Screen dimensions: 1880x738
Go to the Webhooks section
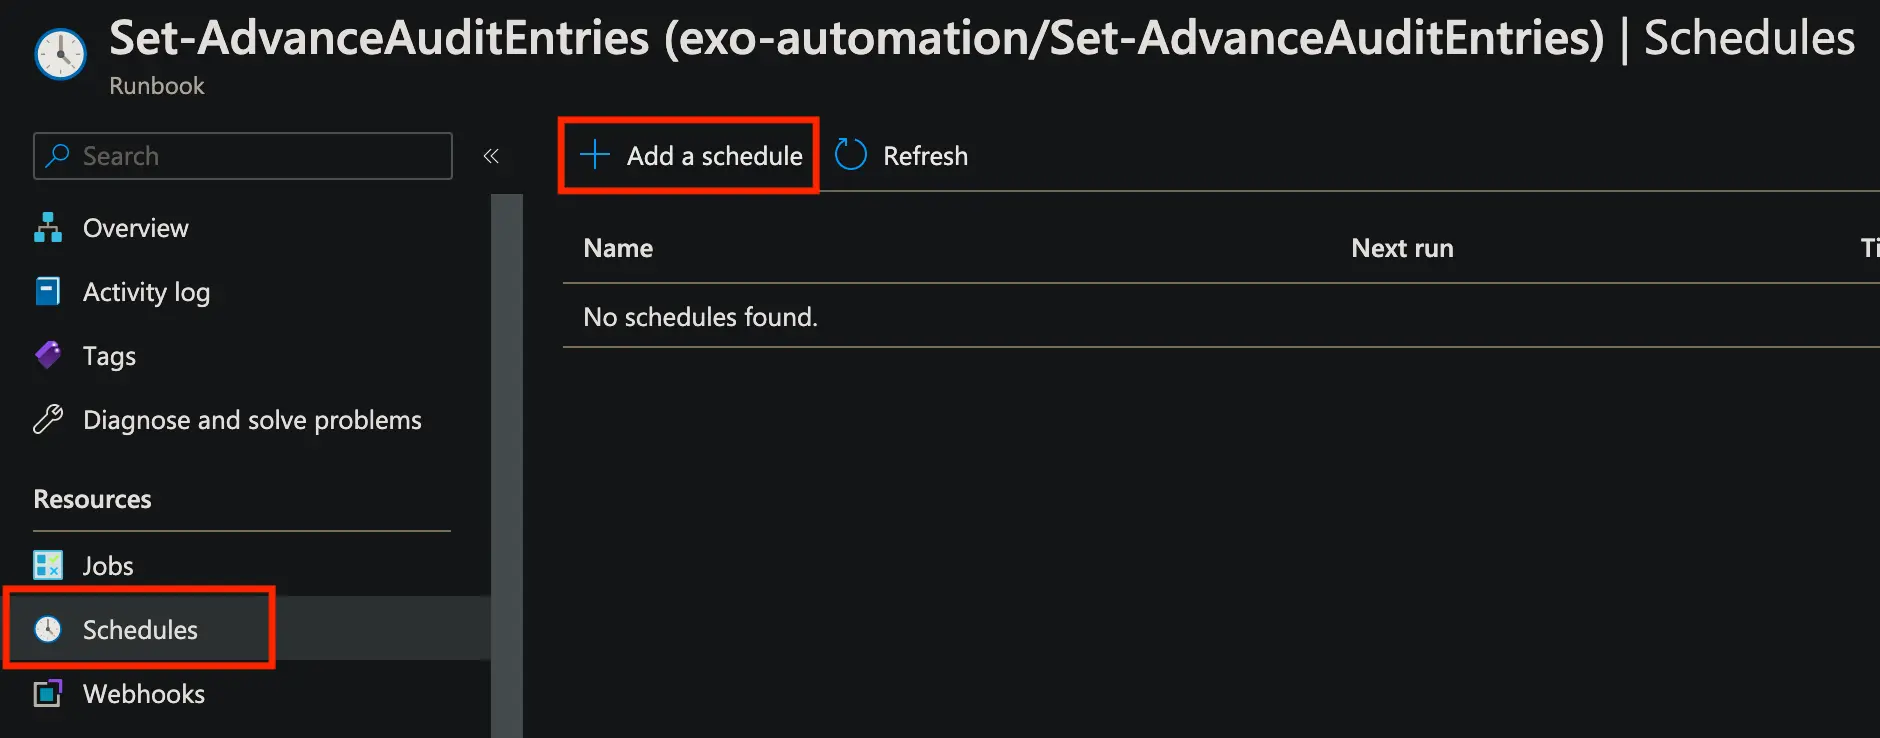143,694
